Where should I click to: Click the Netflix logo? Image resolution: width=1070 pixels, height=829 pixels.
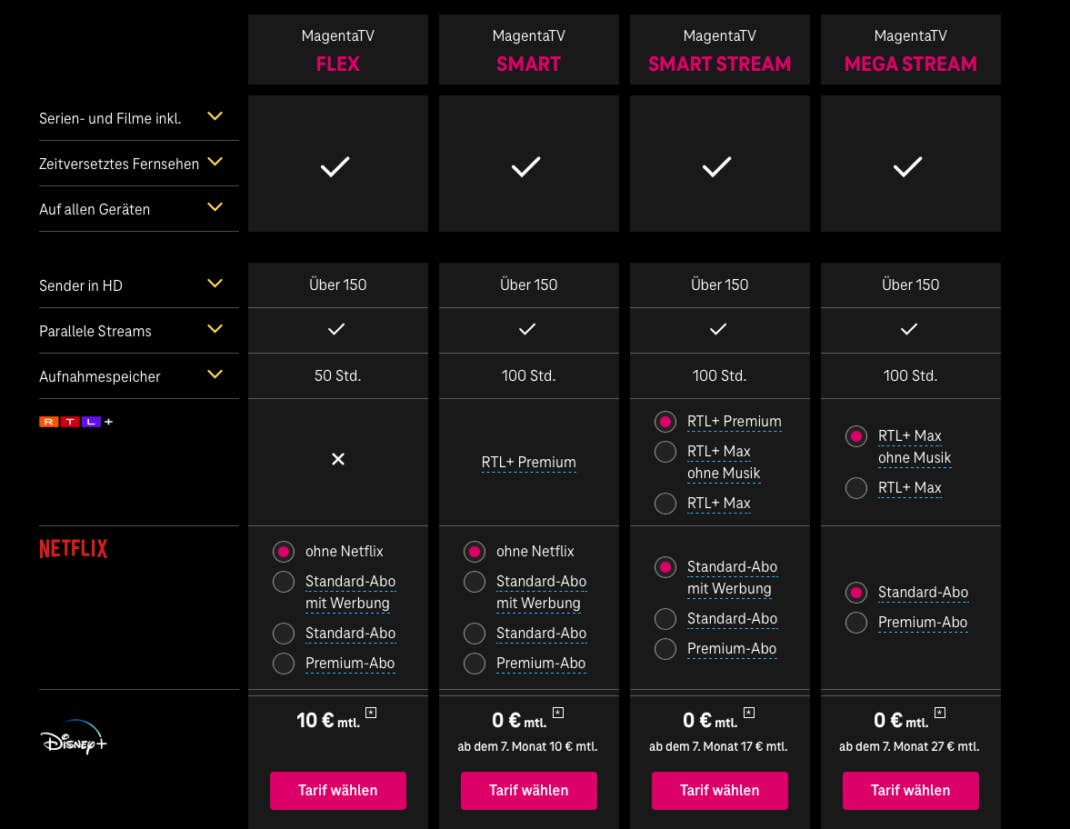click(73, 549)
